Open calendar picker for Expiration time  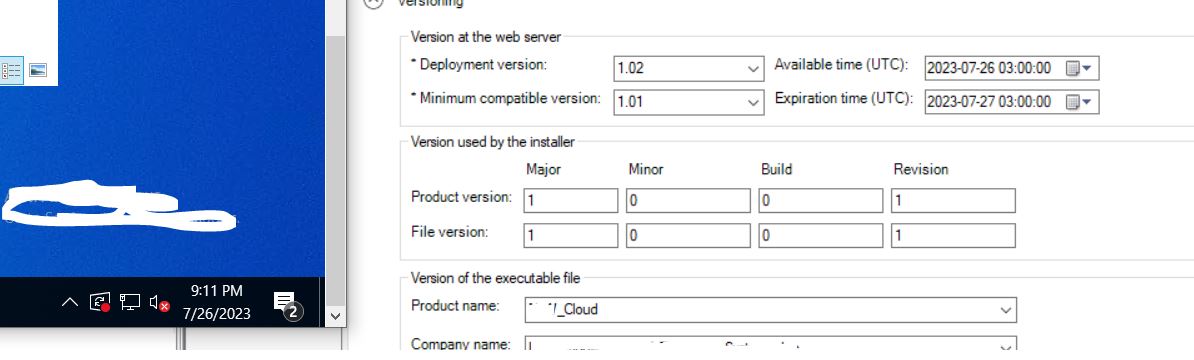(x=1078, y=102)
